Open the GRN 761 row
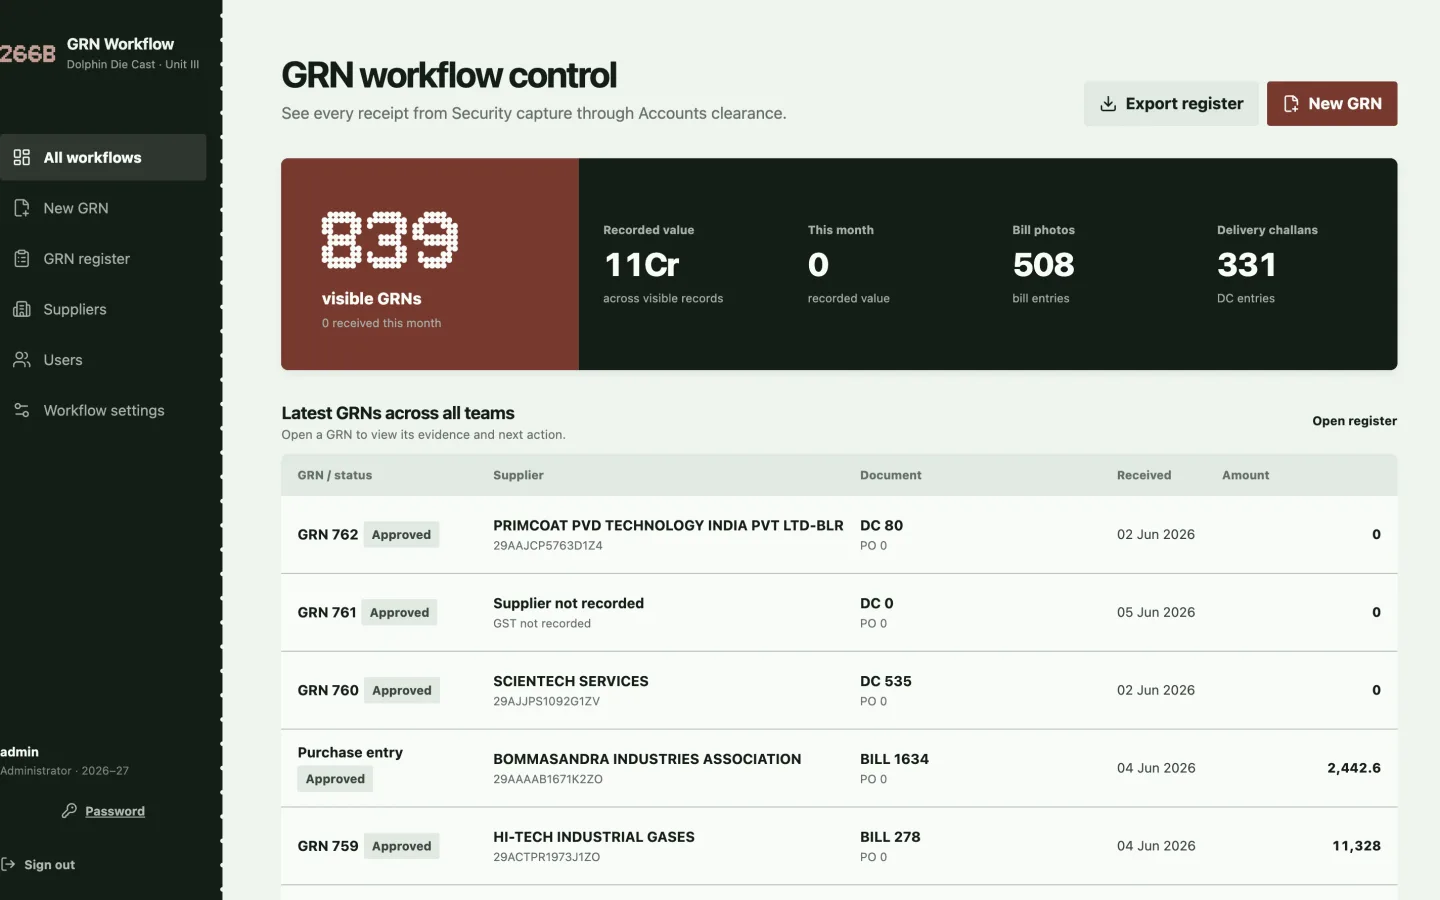The height and width of the screenshot is (900, 1440). click(839, 613)
